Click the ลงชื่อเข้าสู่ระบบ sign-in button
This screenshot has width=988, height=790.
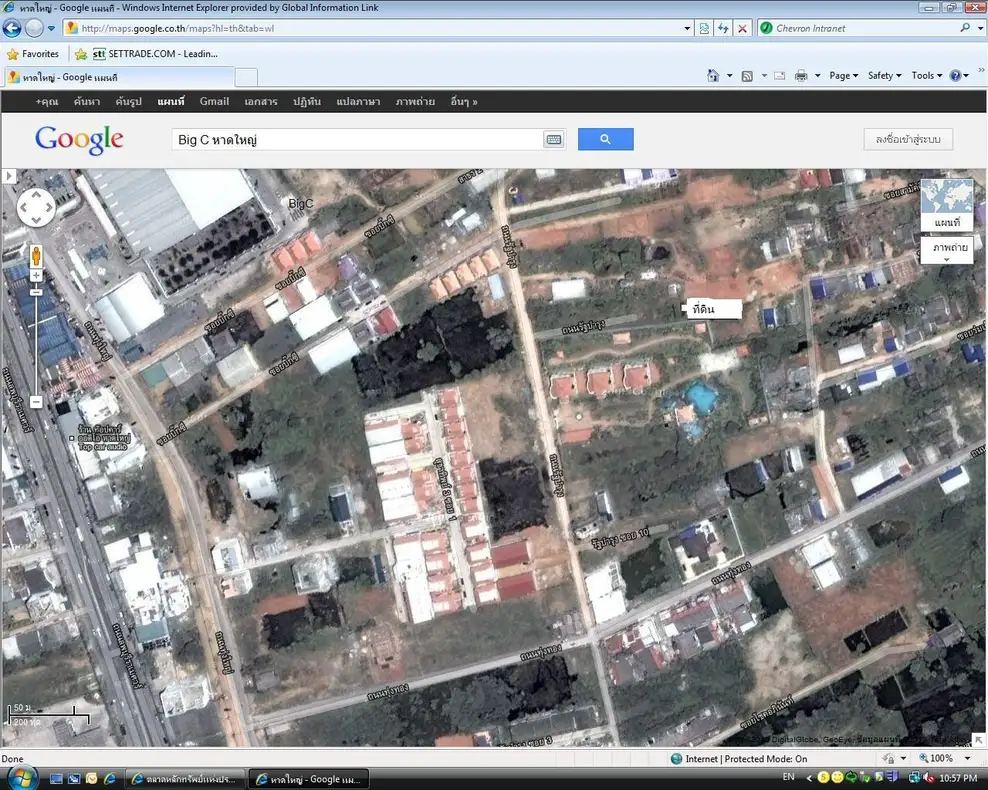pos(908,139)
